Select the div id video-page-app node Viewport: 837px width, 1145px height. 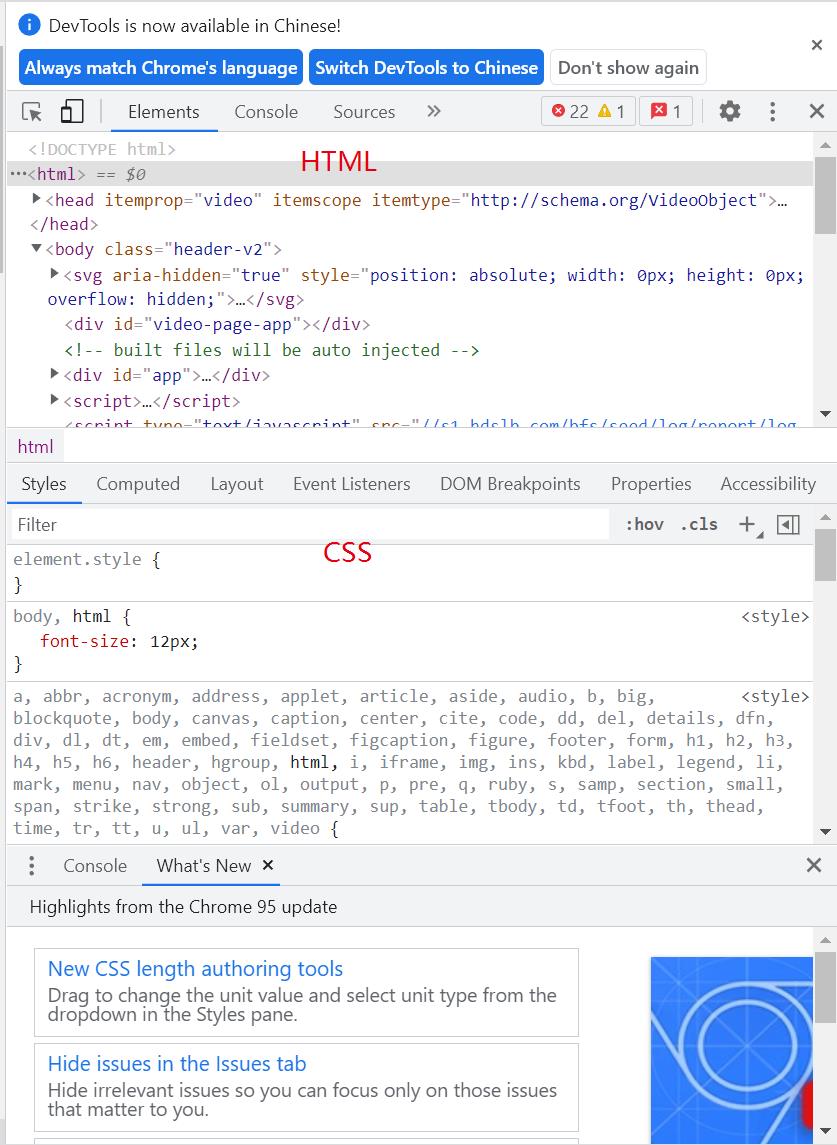(217, 324)
